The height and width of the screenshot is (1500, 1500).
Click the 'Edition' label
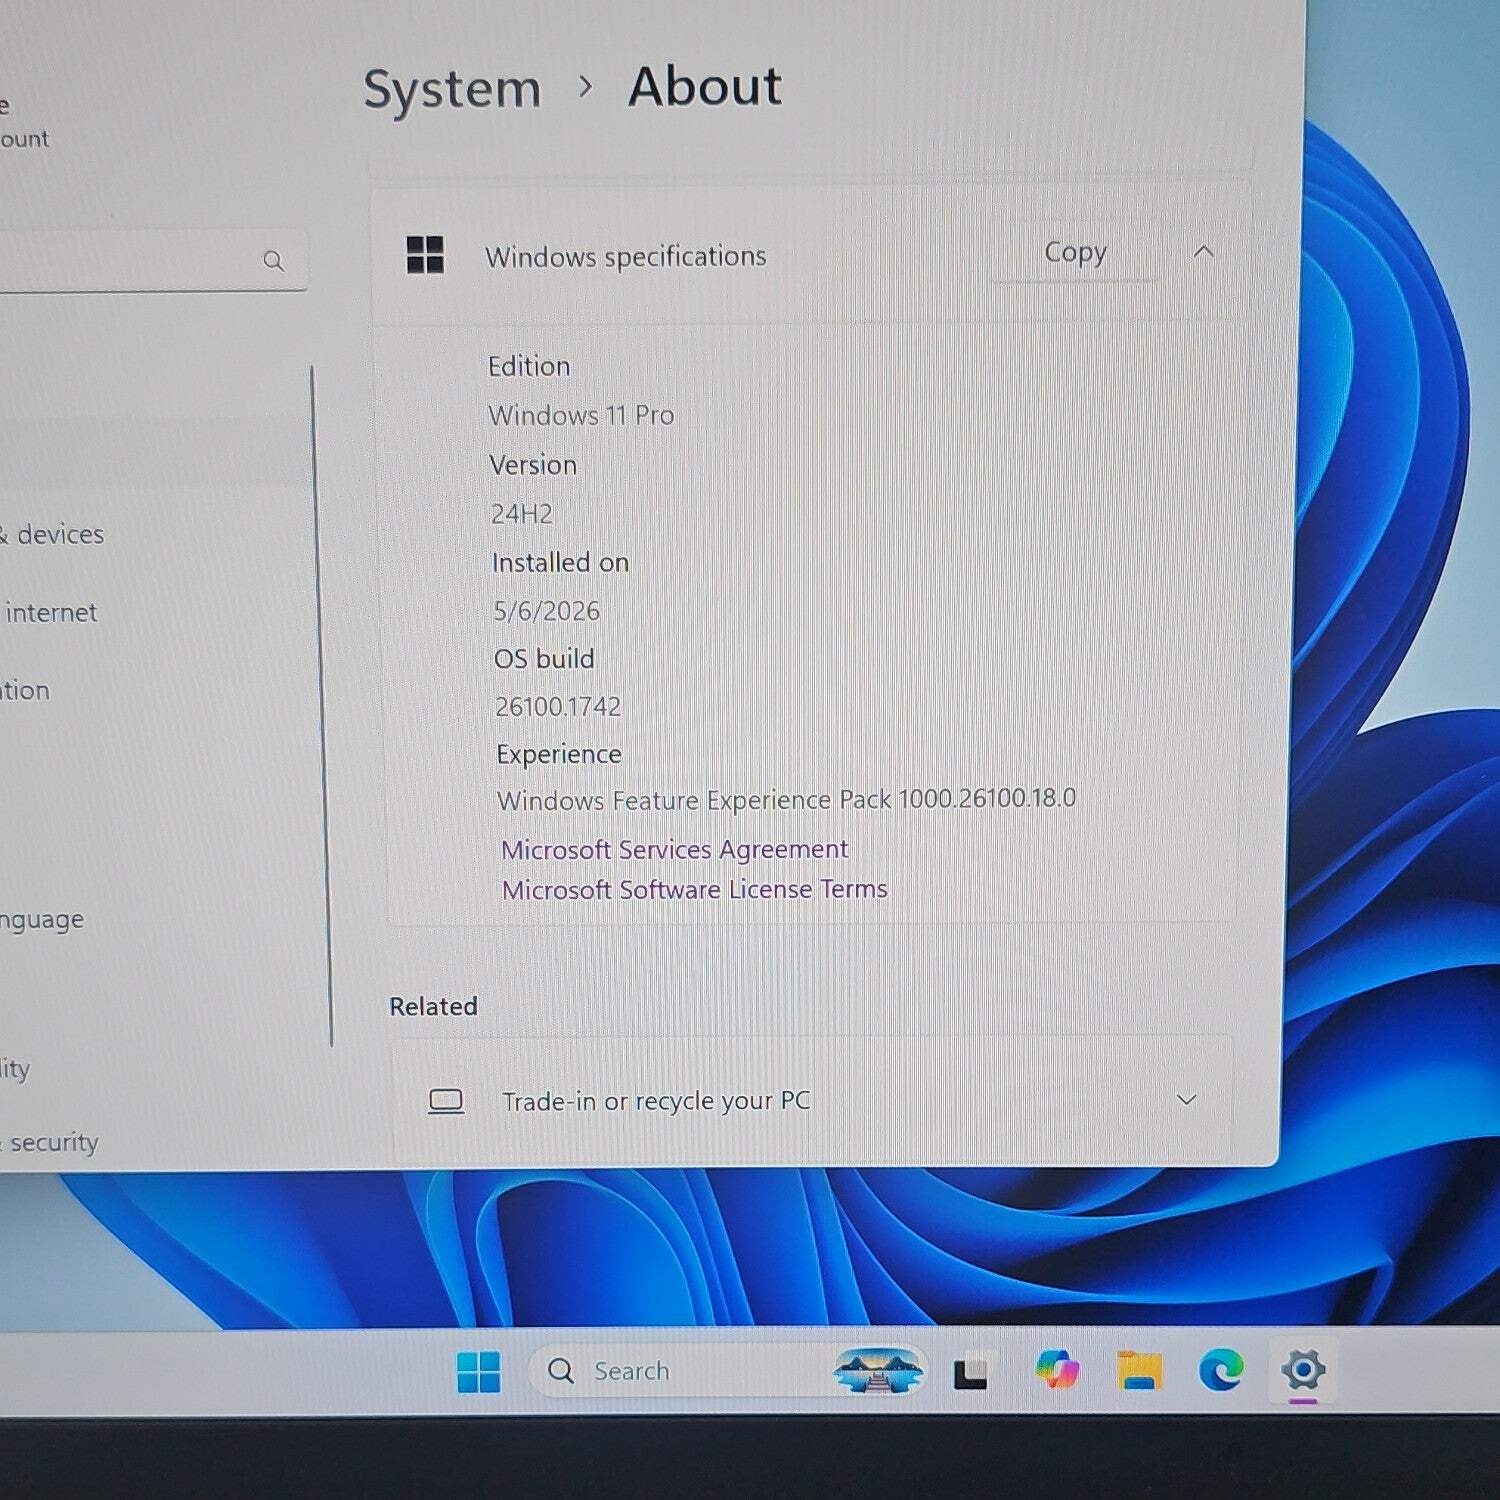click(529, 366)
